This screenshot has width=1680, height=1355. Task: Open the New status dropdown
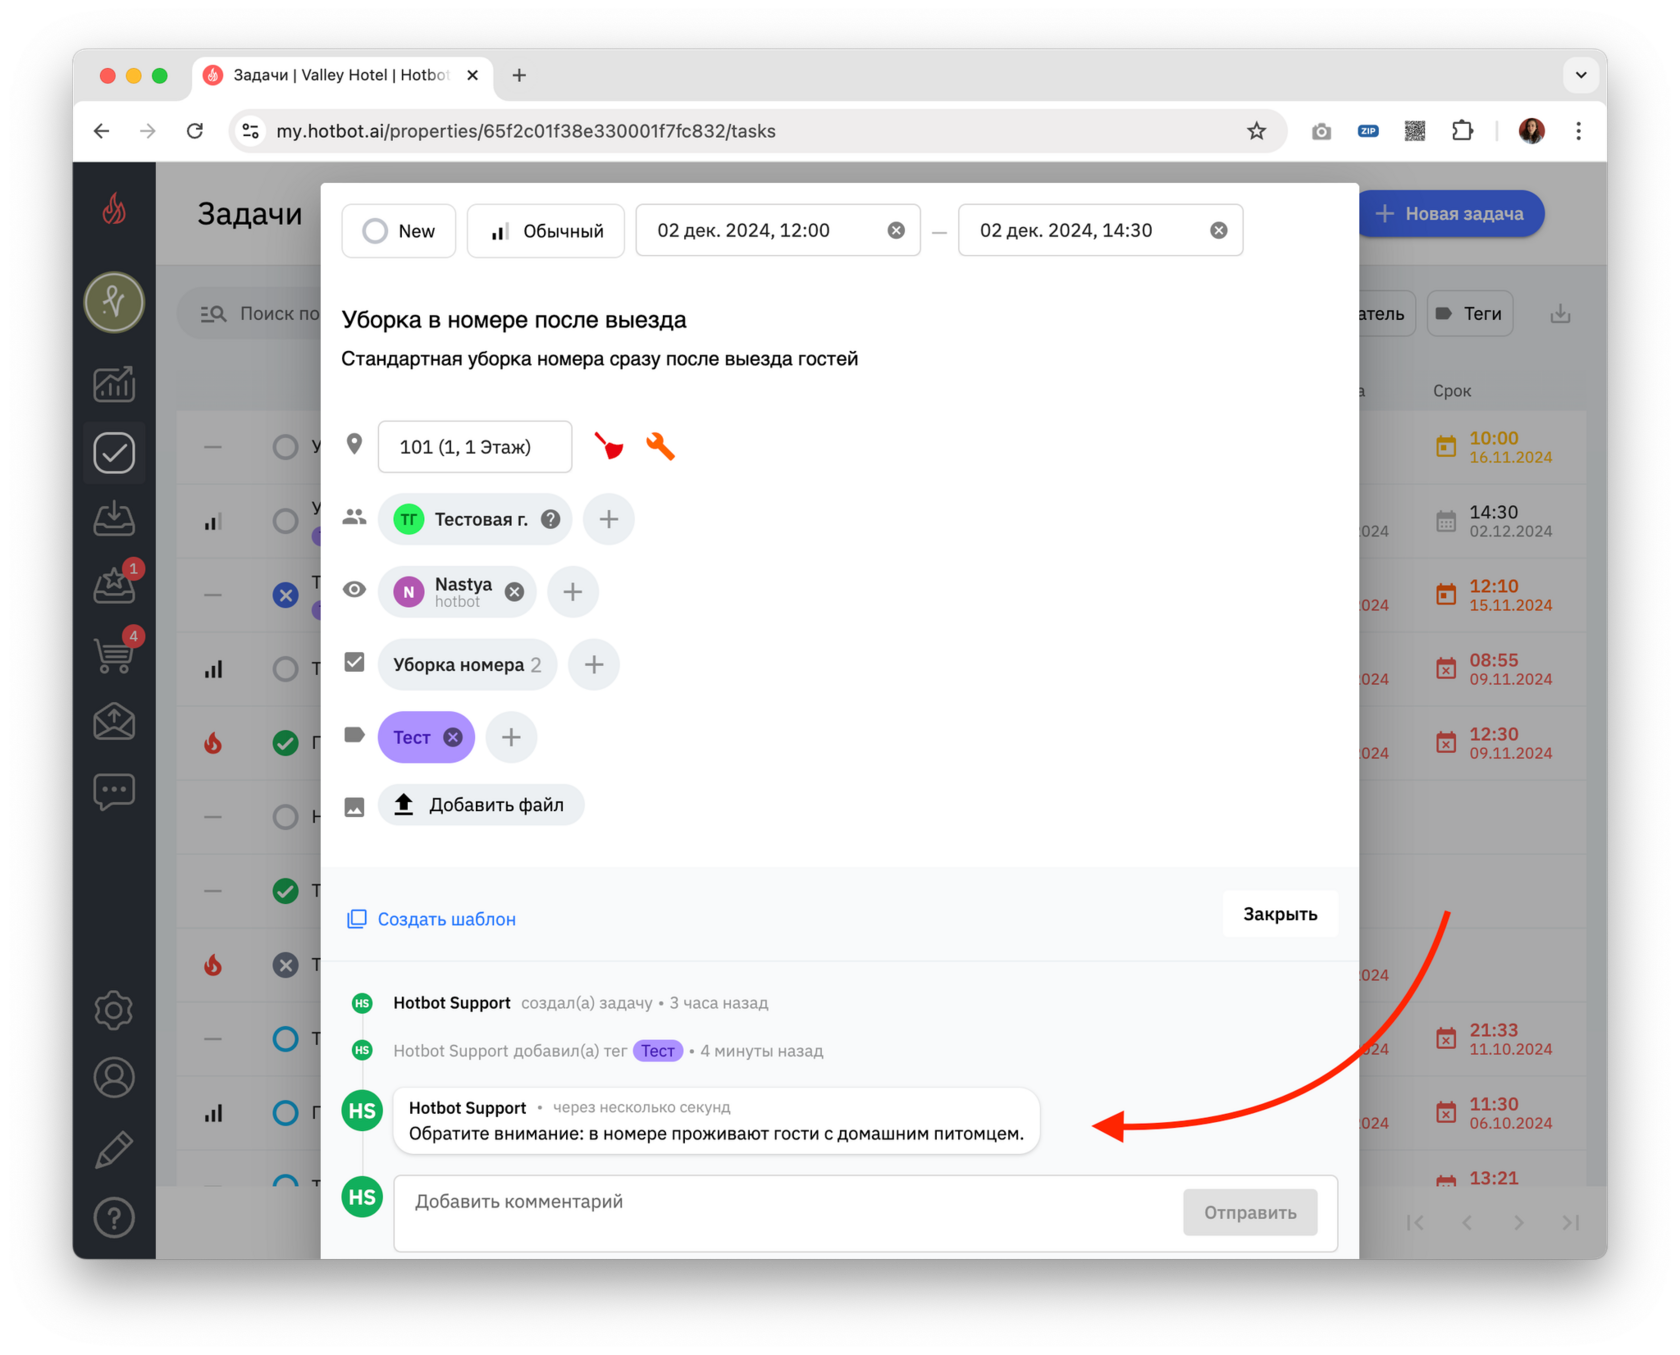[x=399, y=231]
